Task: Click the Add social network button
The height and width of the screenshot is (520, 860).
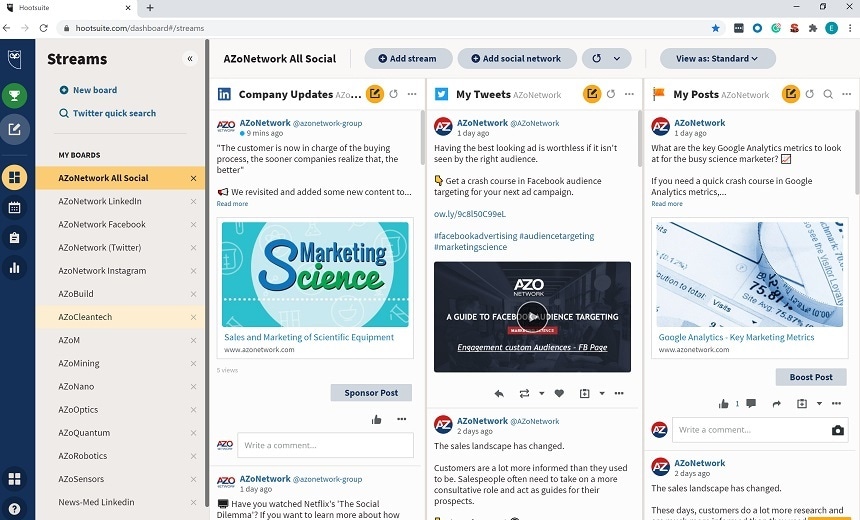Action: (517, 58)
